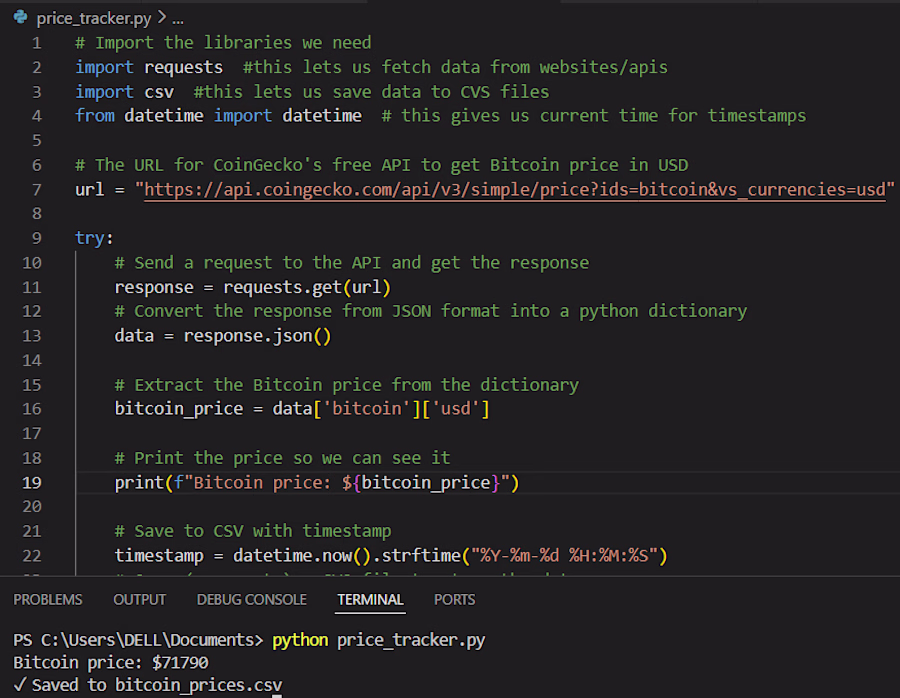The width and height of the screenshot is (900, 698).
Task: Click line number 19 in gutter
Action: click(x=32, y=483)
